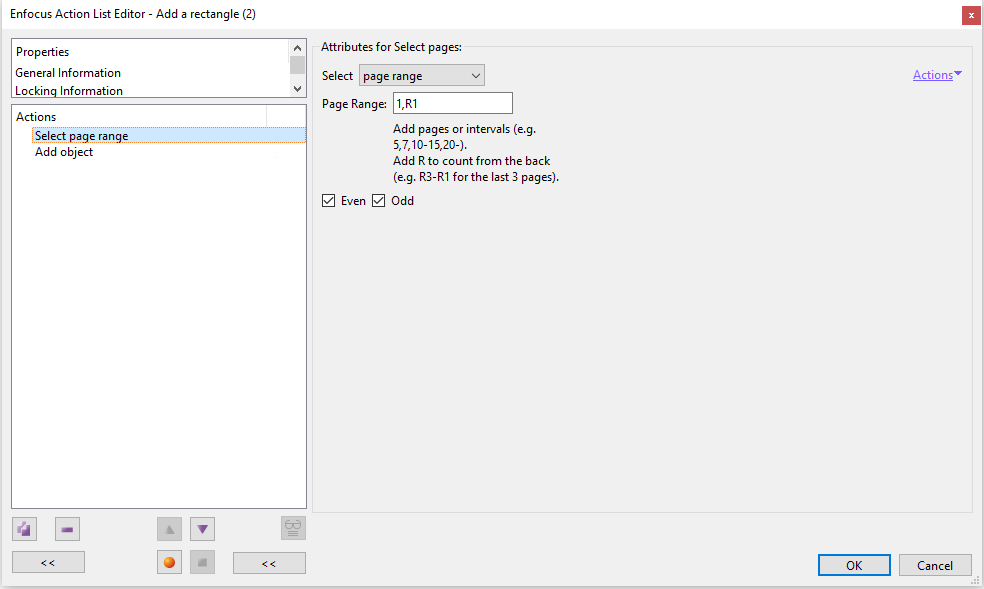
Task: Click into the Page Range input field
Action: pos(452,103)
